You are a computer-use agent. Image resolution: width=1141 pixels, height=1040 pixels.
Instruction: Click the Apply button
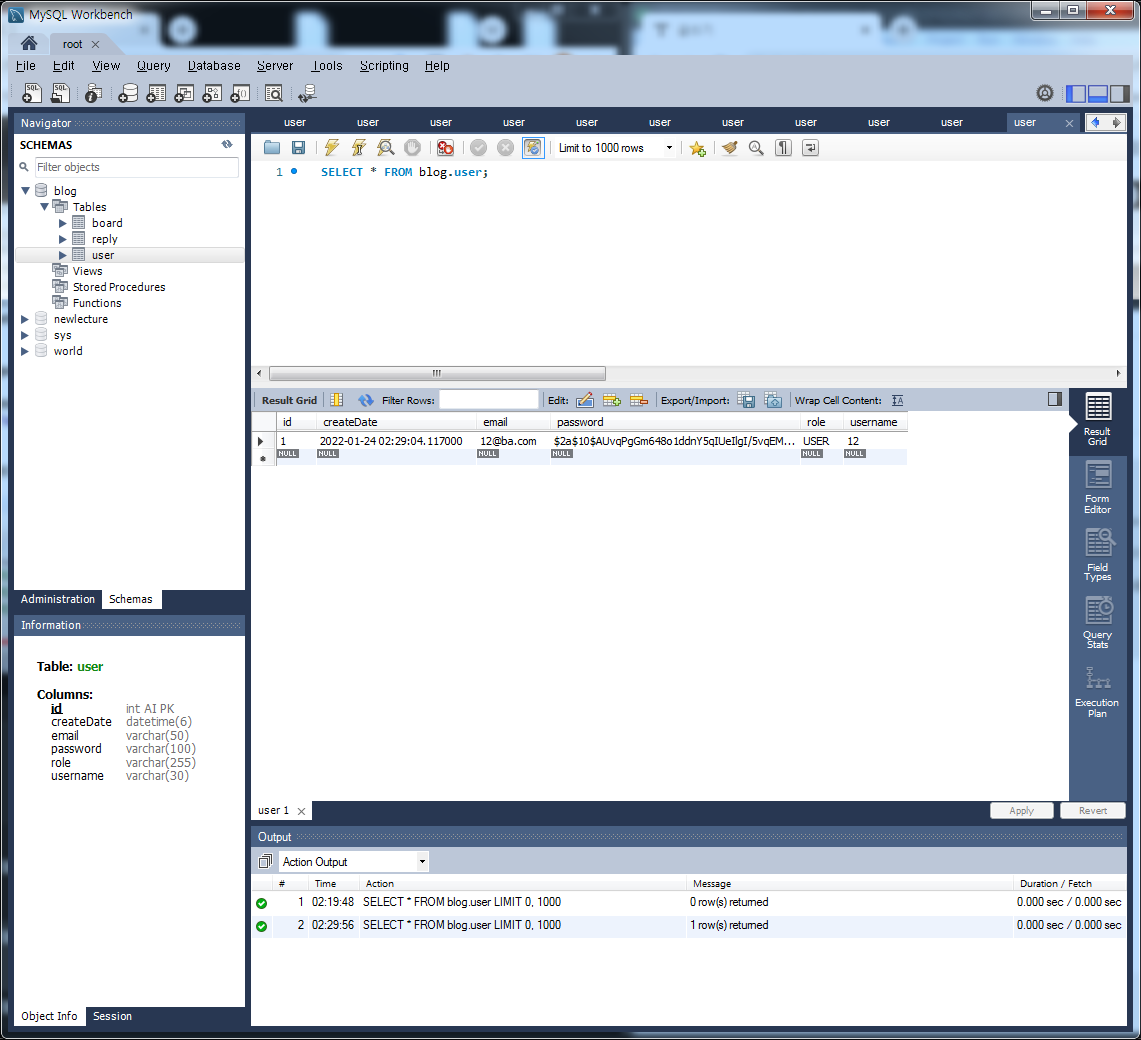(1022, 811)
